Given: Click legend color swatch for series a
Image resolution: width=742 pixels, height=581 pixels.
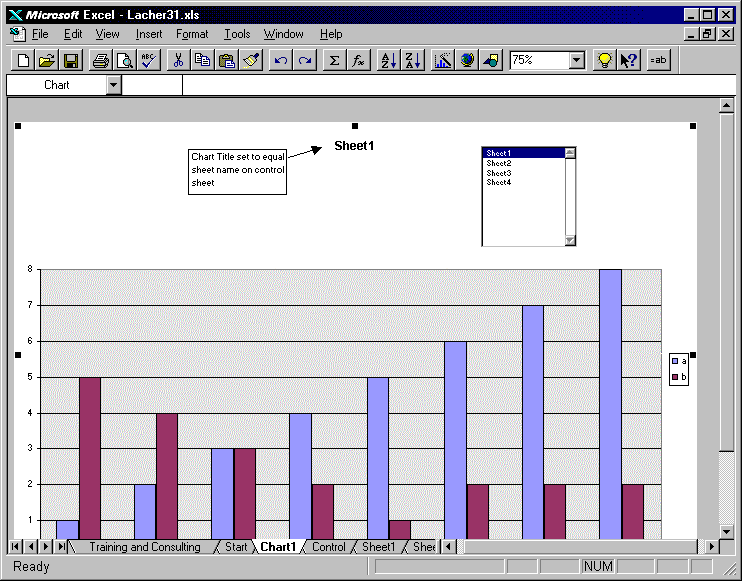Looking at the screenshot, I should pyautogui.click(x=675, y=361).
